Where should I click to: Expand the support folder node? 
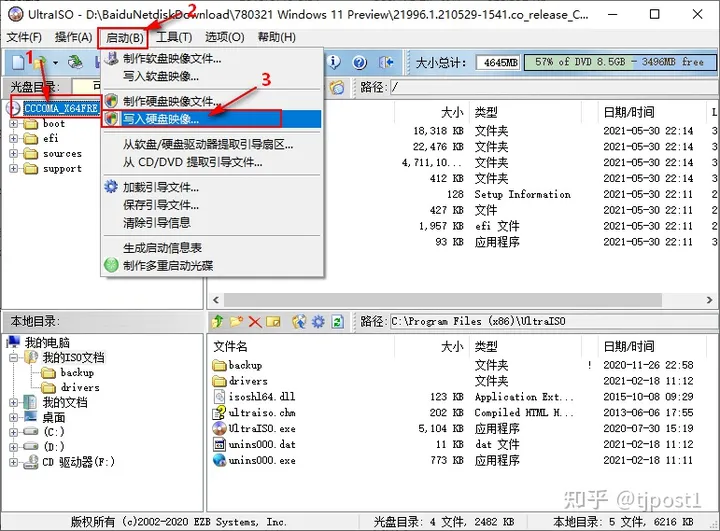[x=13, y=168]
